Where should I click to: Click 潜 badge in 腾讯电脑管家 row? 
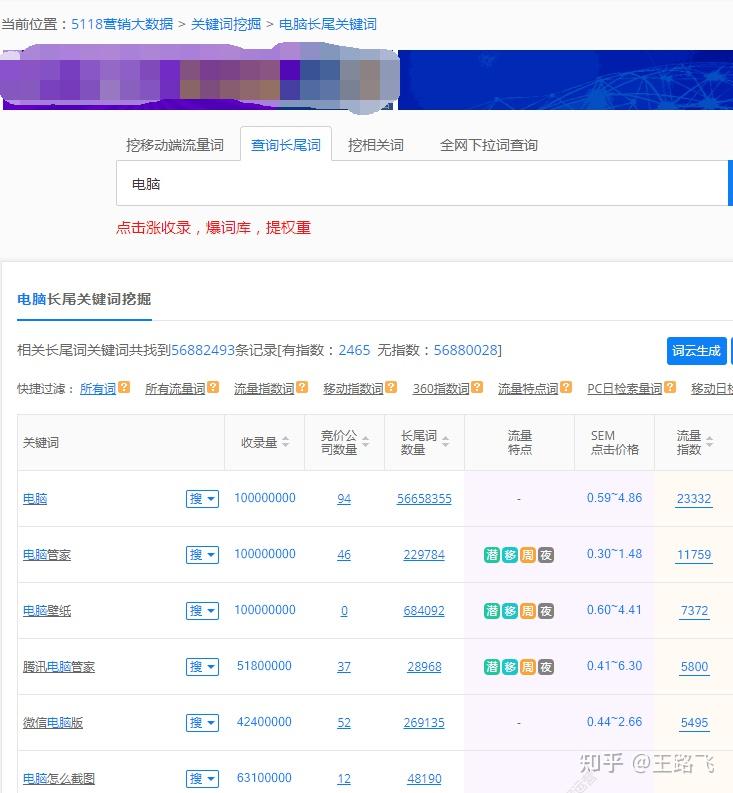pyautogui.click(x=492, y=667)
